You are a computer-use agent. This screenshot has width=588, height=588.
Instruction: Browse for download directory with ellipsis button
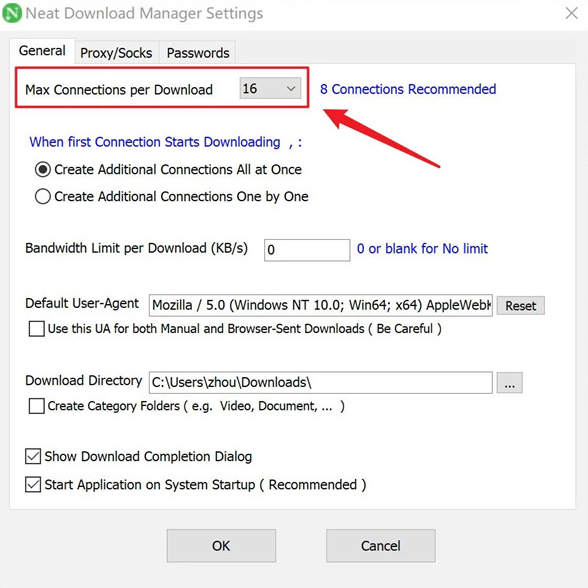click(x=509, y=383)
